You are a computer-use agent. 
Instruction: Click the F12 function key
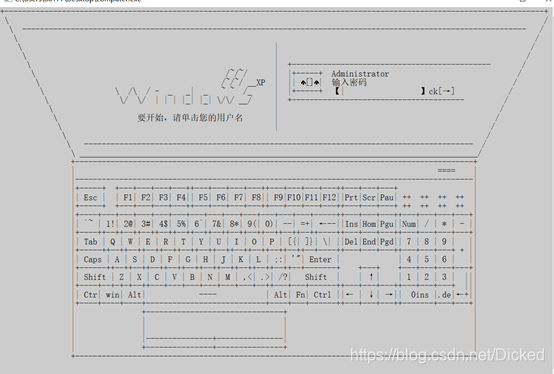click(x=329, y=197)
